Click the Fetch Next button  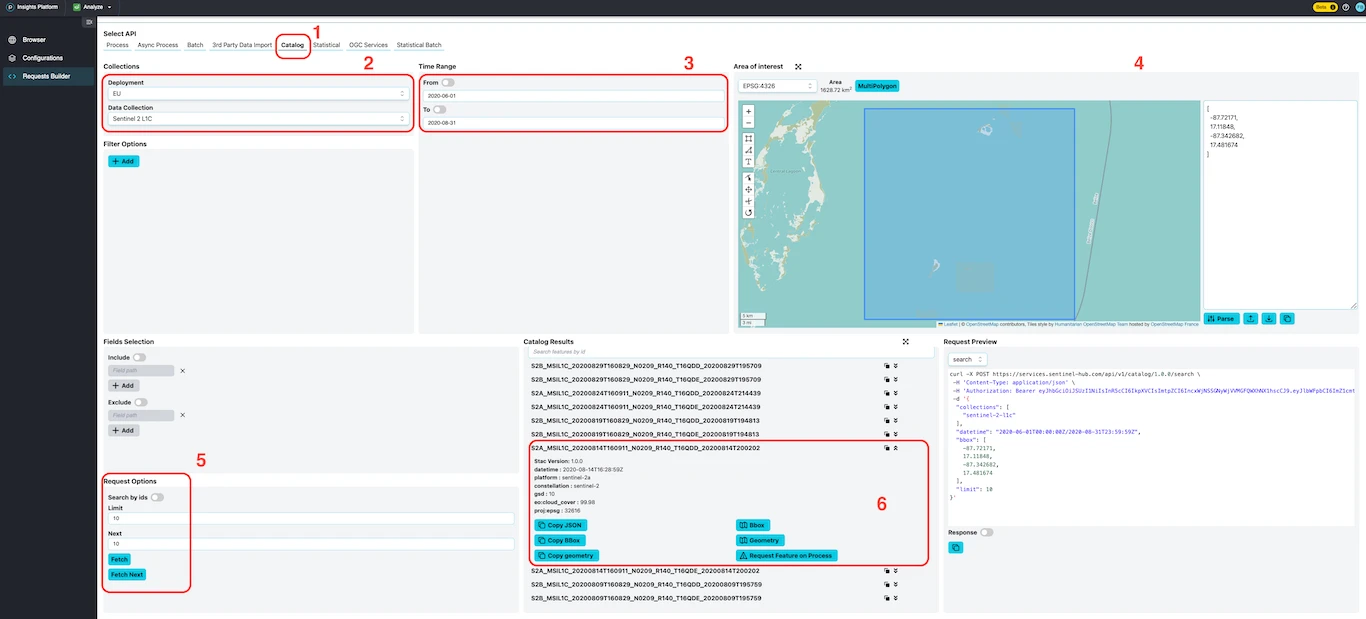tap(125, 575)
